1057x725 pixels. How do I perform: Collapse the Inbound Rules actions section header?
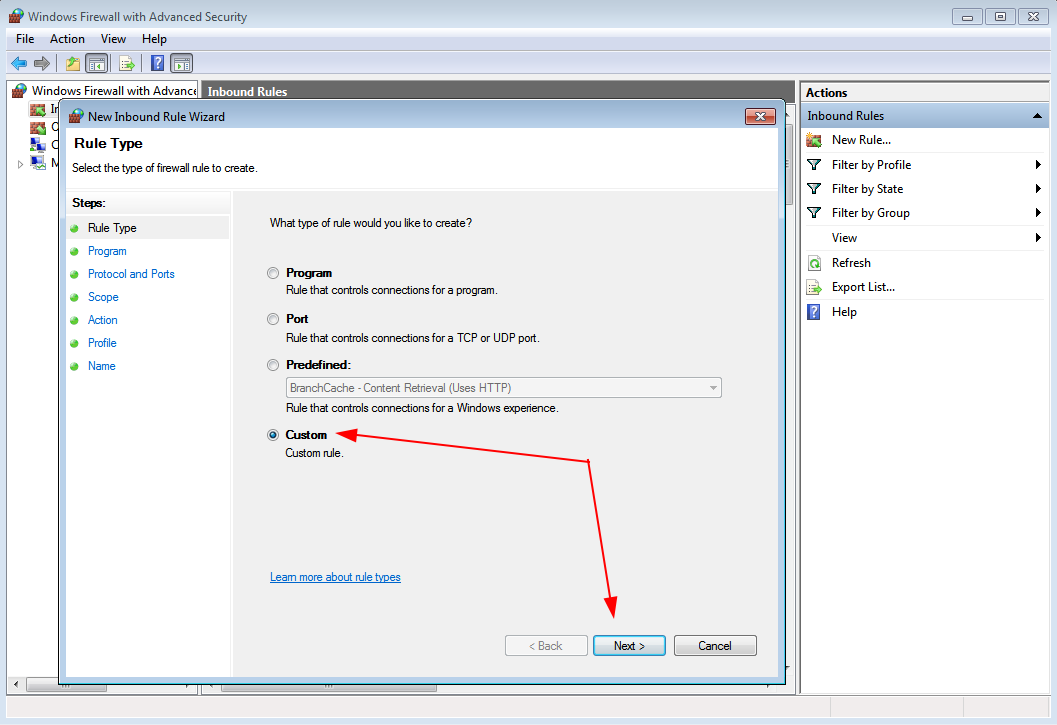click(x=1037, y=116)
